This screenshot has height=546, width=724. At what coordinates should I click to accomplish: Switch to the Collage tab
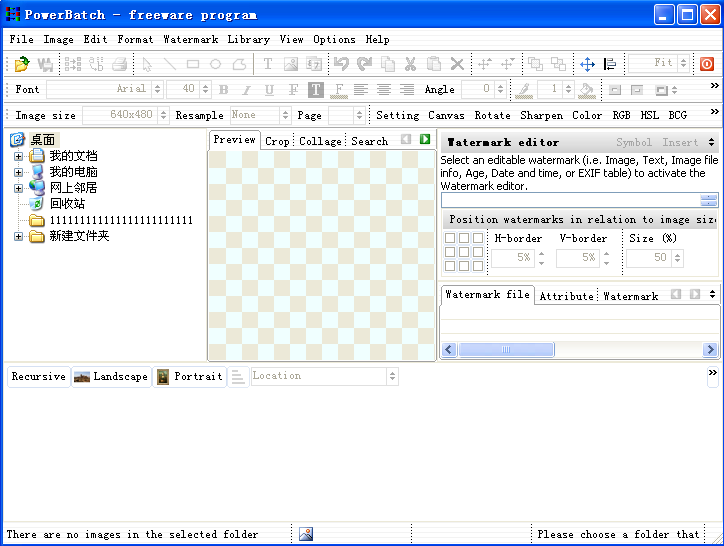(320, 141)
